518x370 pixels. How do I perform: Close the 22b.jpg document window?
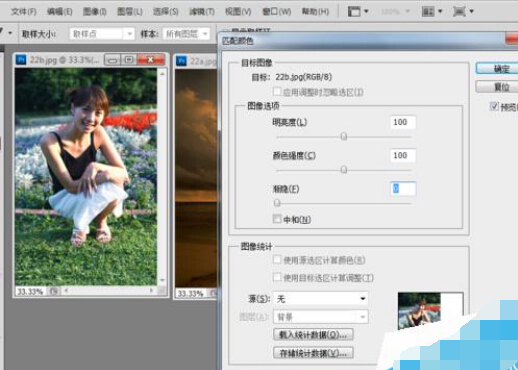tap(151, 60)
